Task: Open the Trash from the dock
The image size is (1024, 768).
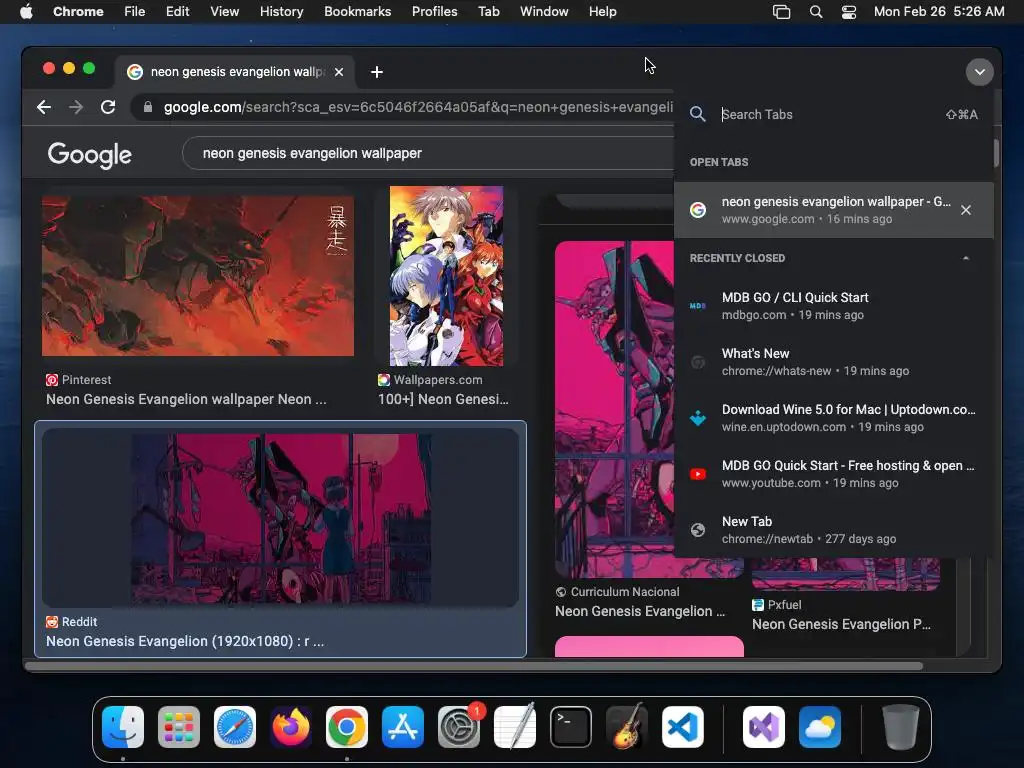Action: [901, 727]
